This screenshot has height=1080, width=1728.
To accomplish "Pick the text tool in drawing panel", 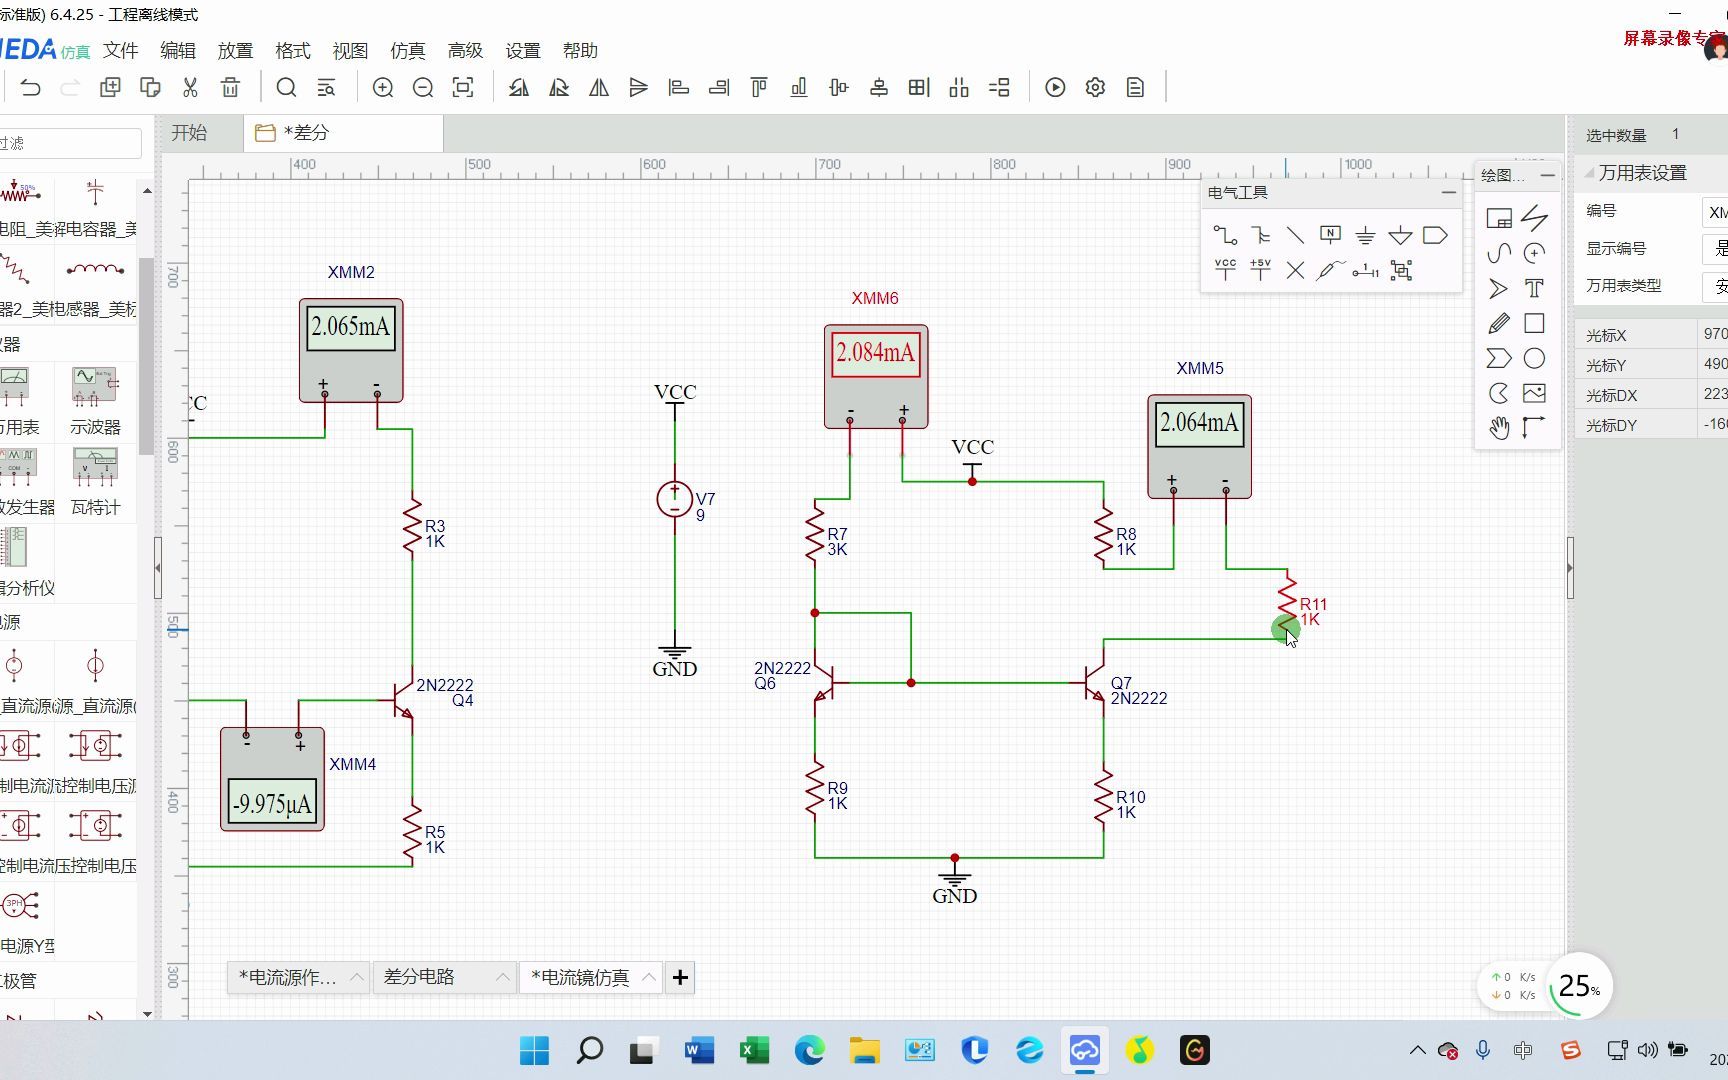I will (1534, 289).
